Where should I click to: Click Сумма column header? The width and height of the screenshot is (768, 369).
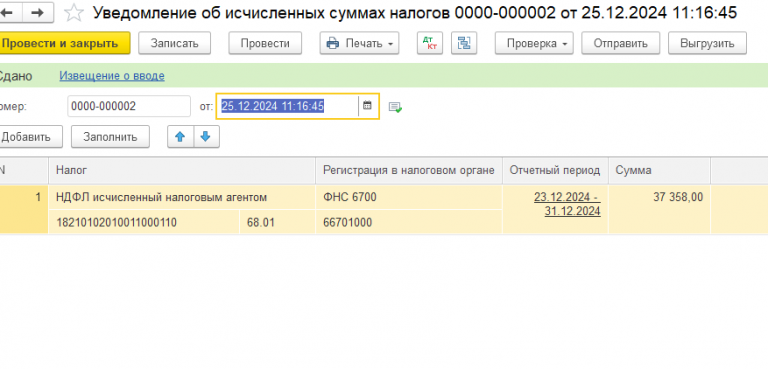pyautogui.click(x=659, y=171)
